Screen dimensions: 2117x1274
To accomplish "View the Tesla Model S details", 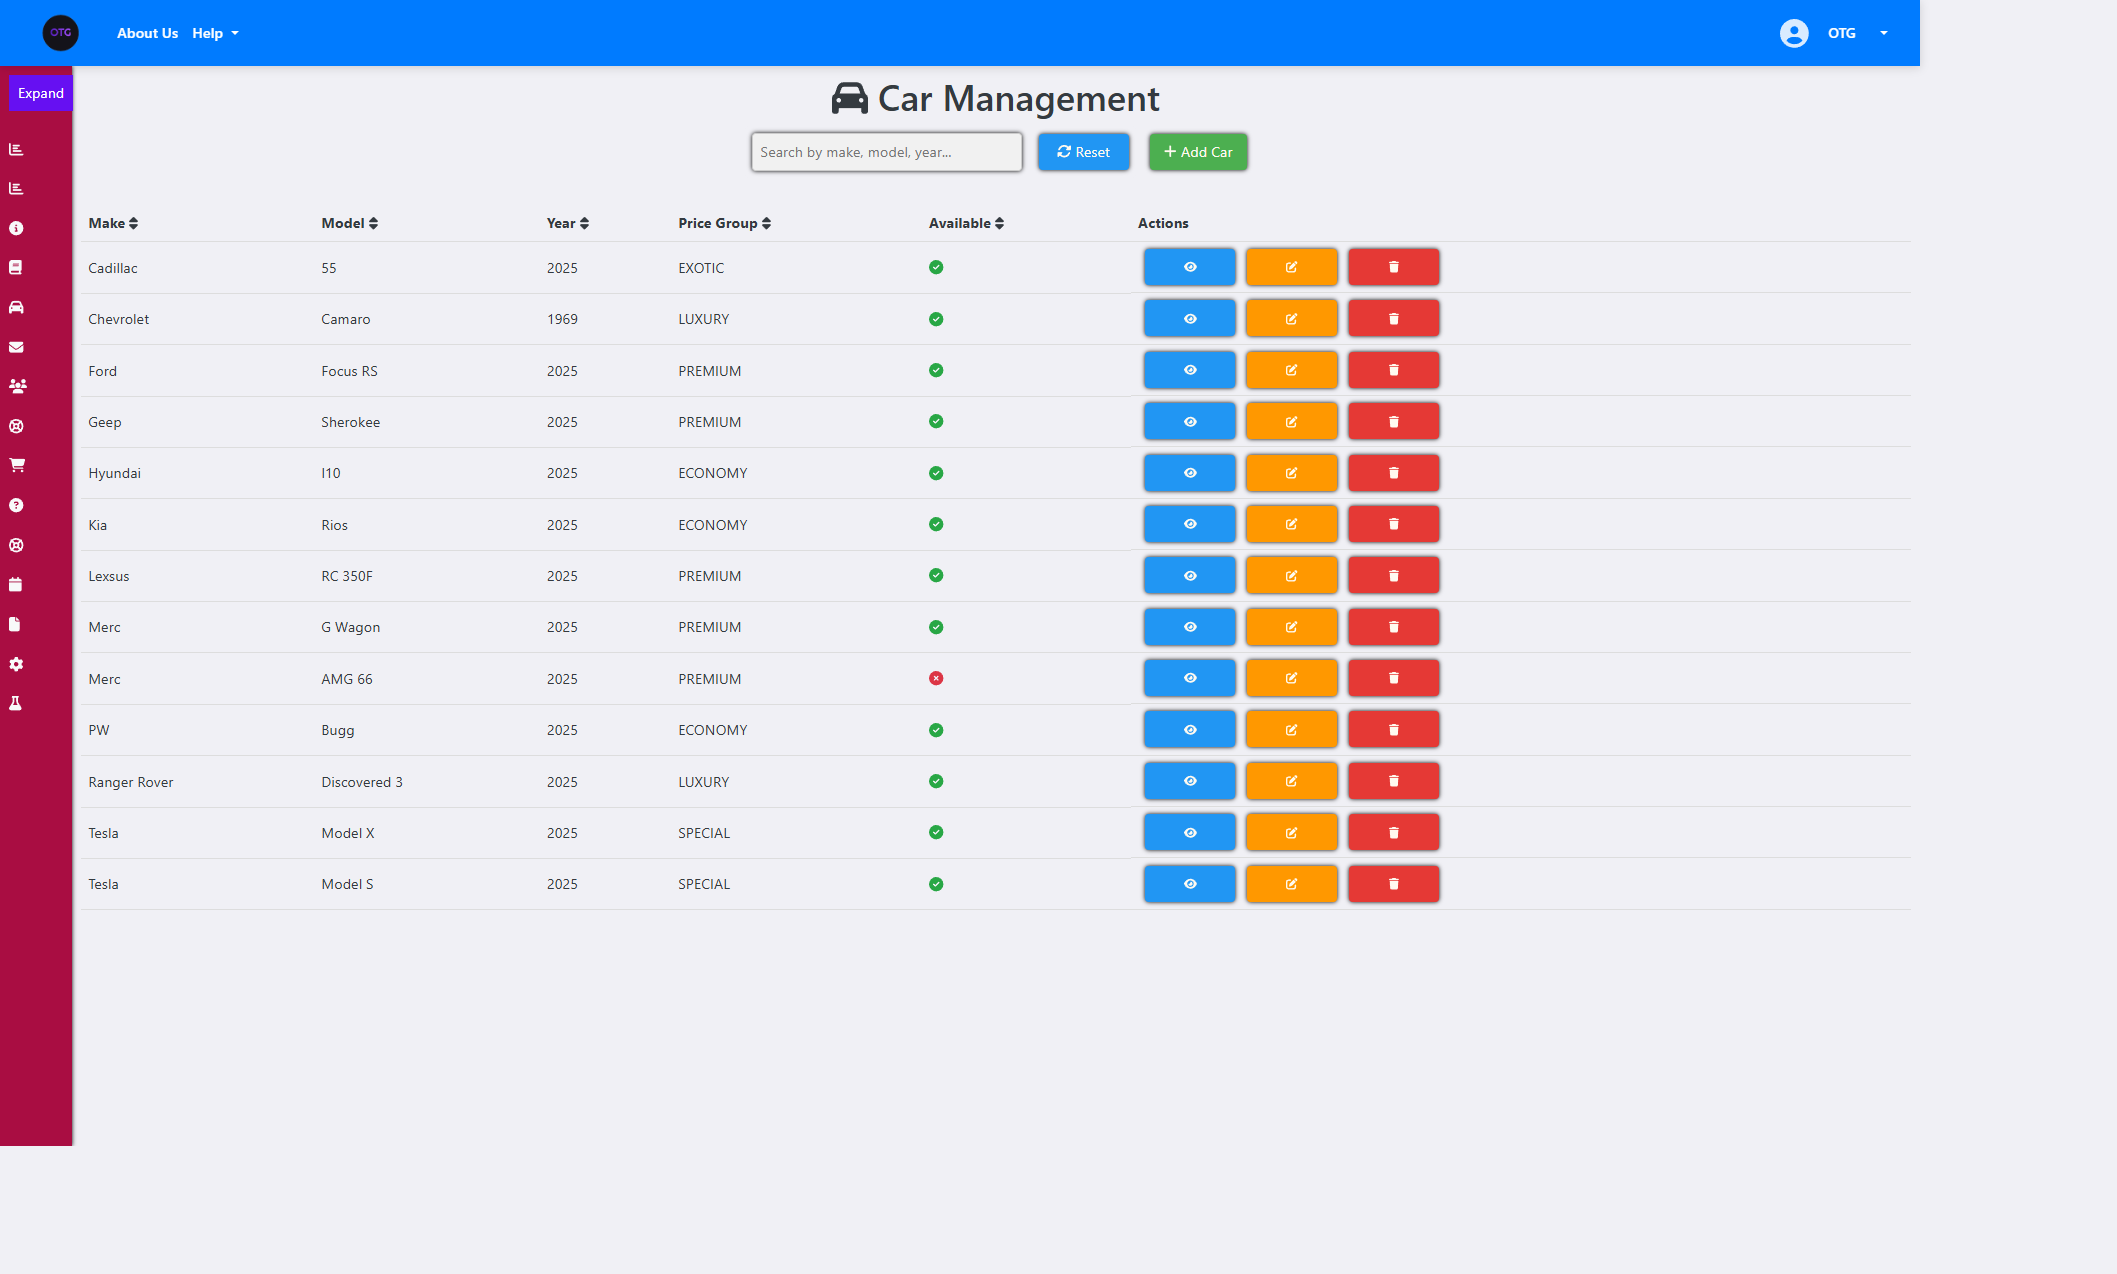I will 1190,884.
